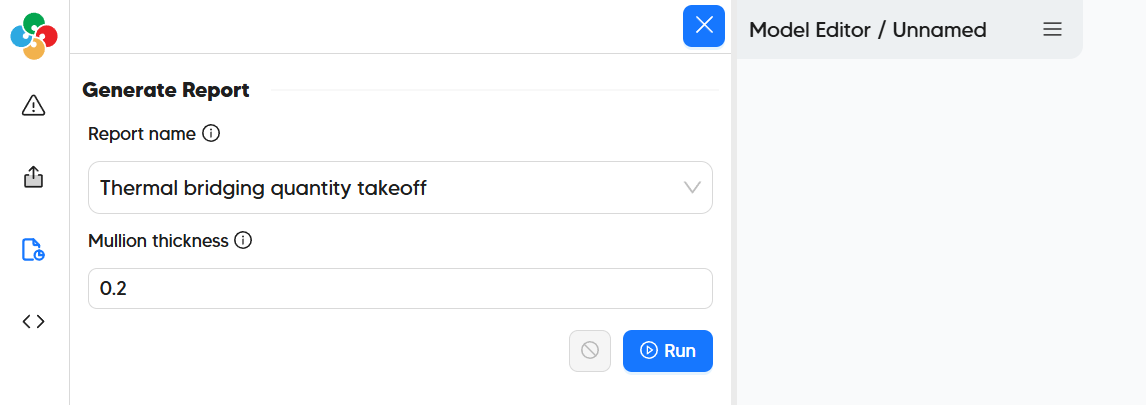1146x405 pixels.
Task: Open the Report name dropdown
Action: pyautogui.click(x=400, y=188)
